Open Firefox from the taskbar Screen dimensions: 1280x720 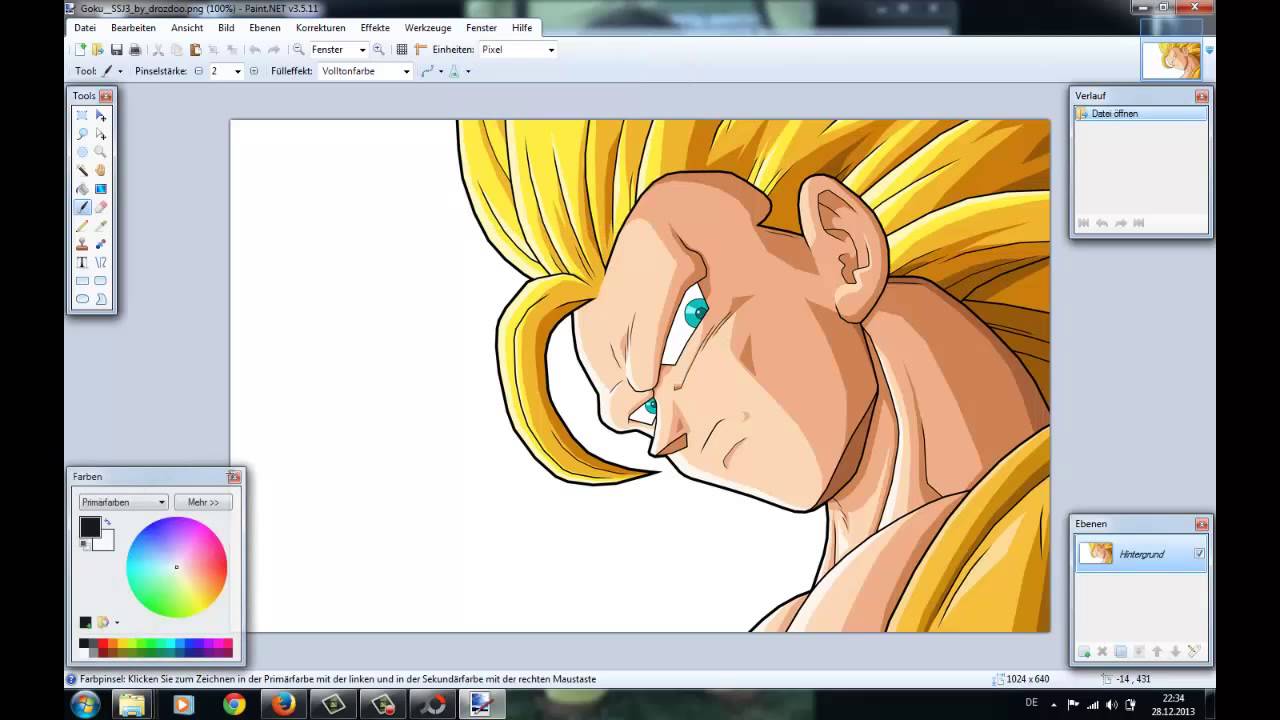point(284,704)
